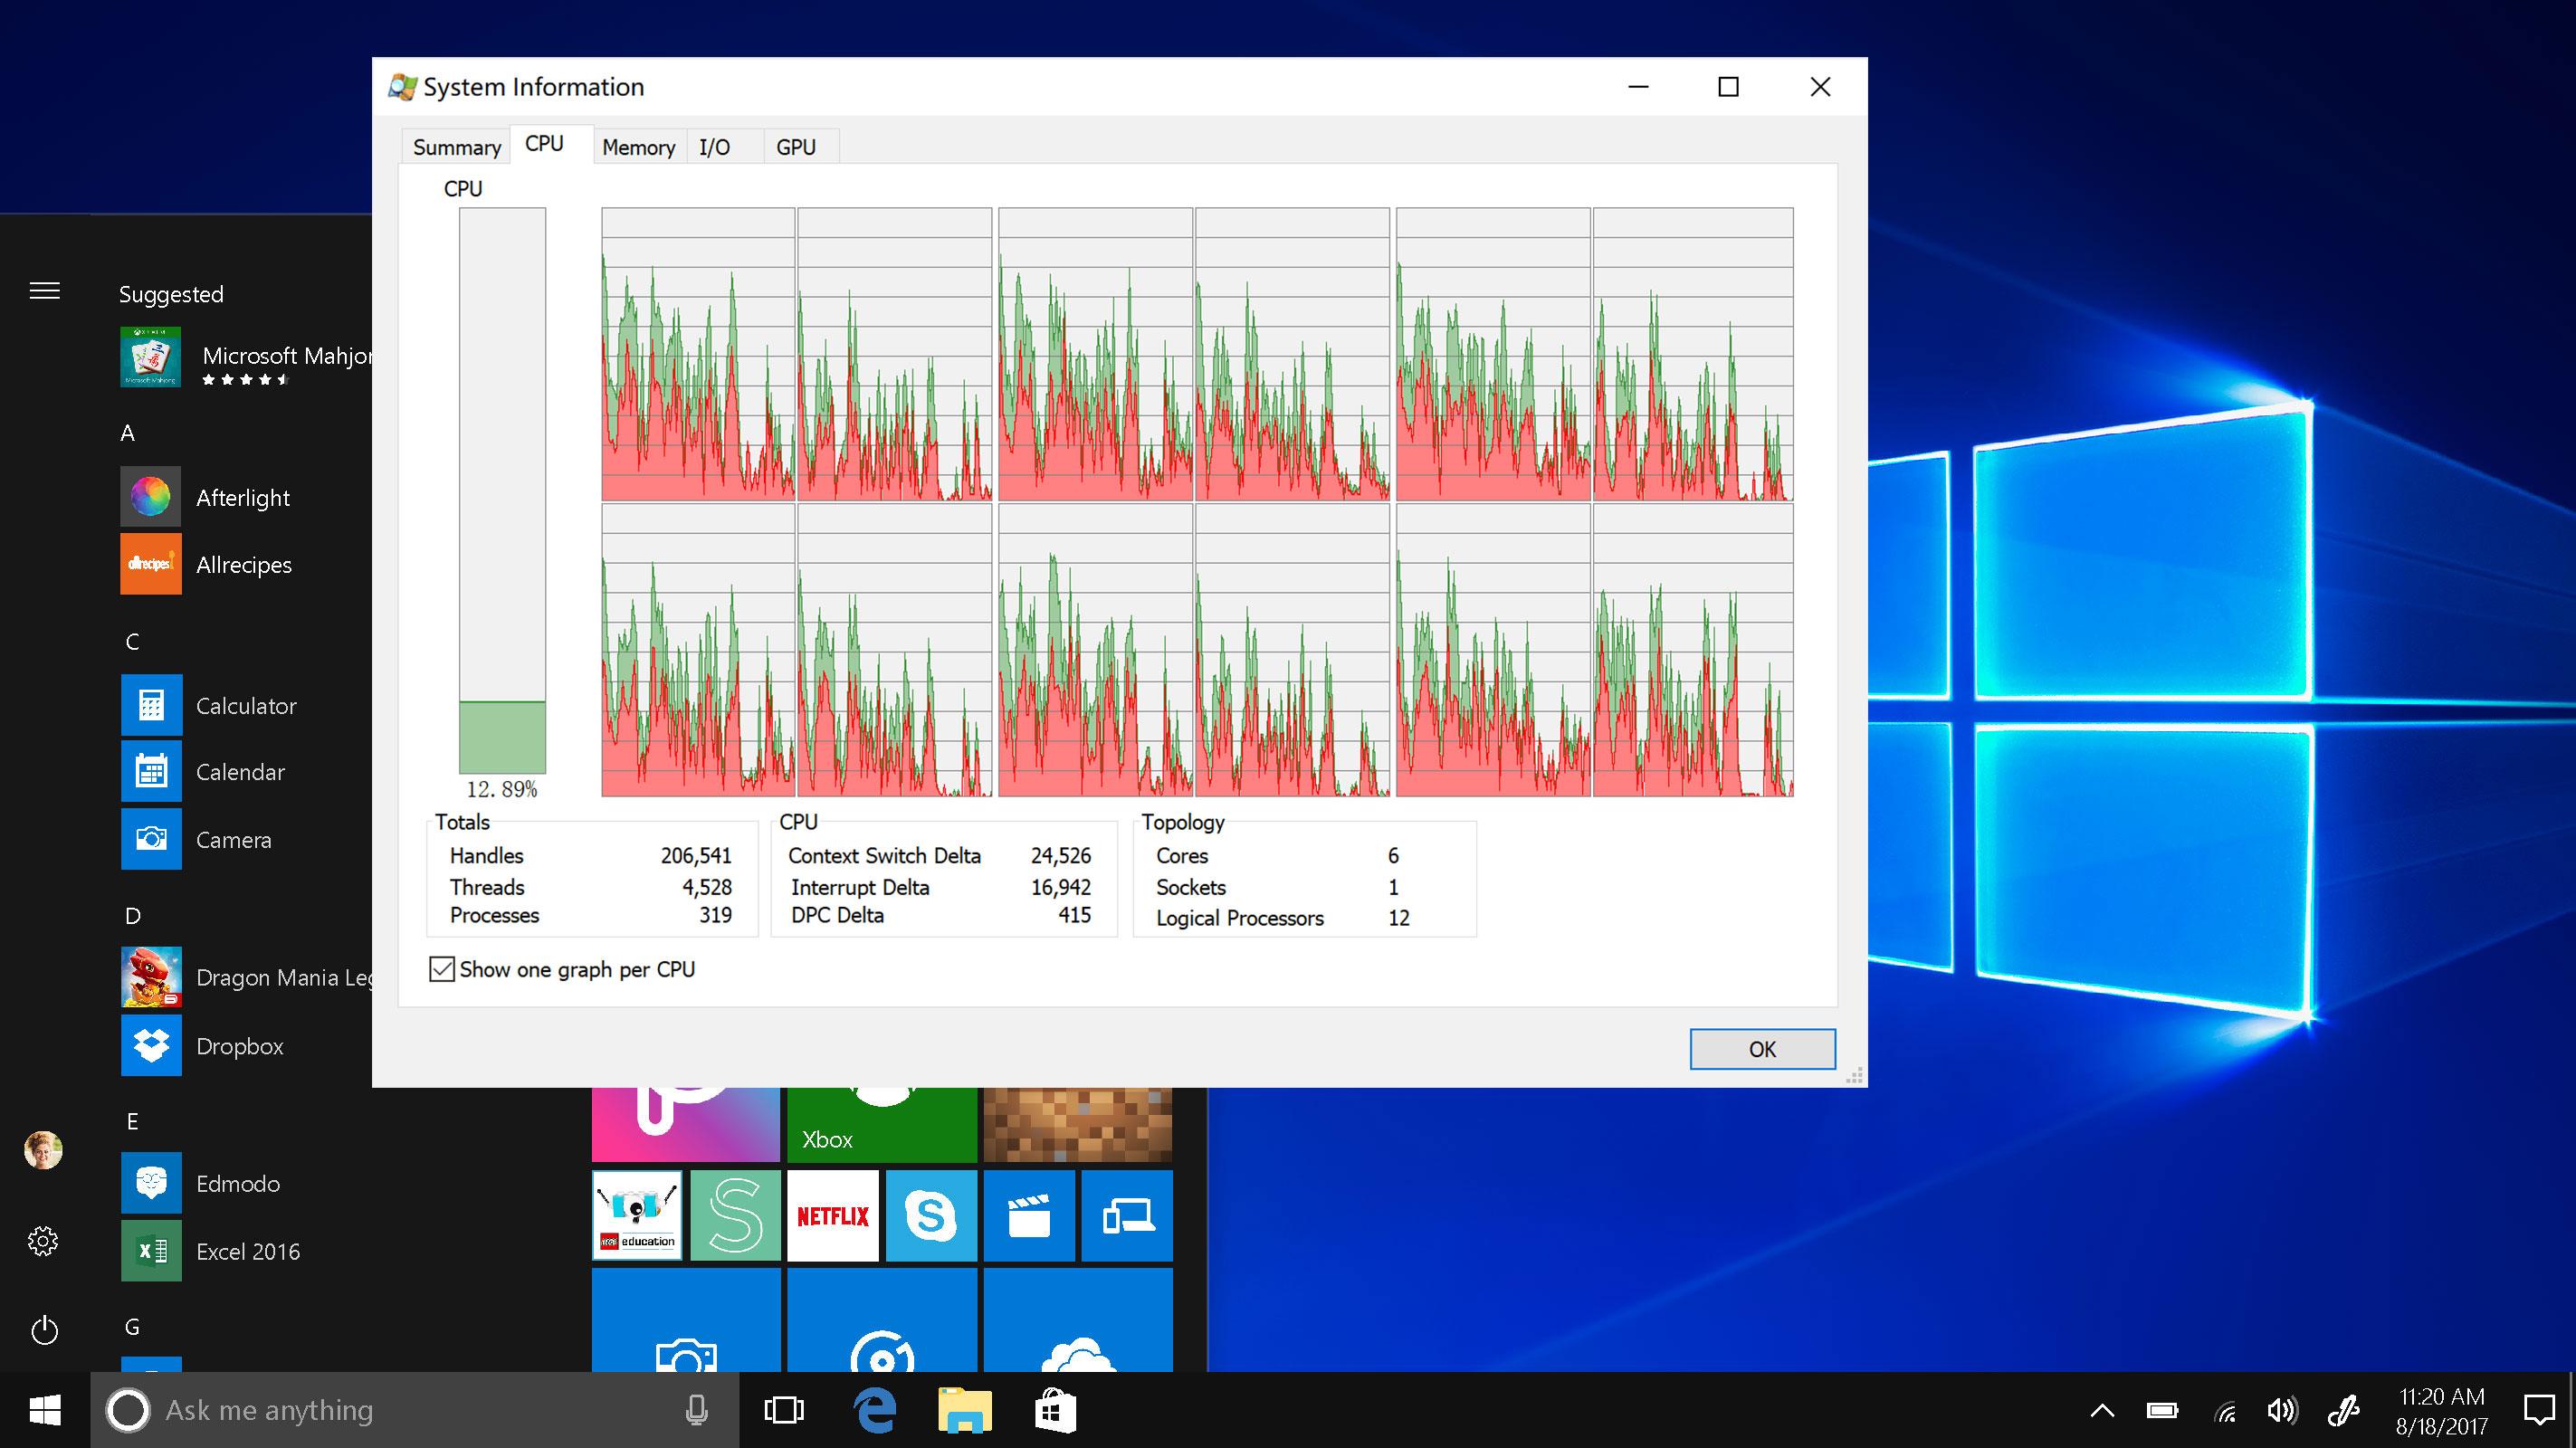Screen dimensions: 2576x1448
Task: Launch Dropbox from the app list
Action: click(x=239, y=1046)
